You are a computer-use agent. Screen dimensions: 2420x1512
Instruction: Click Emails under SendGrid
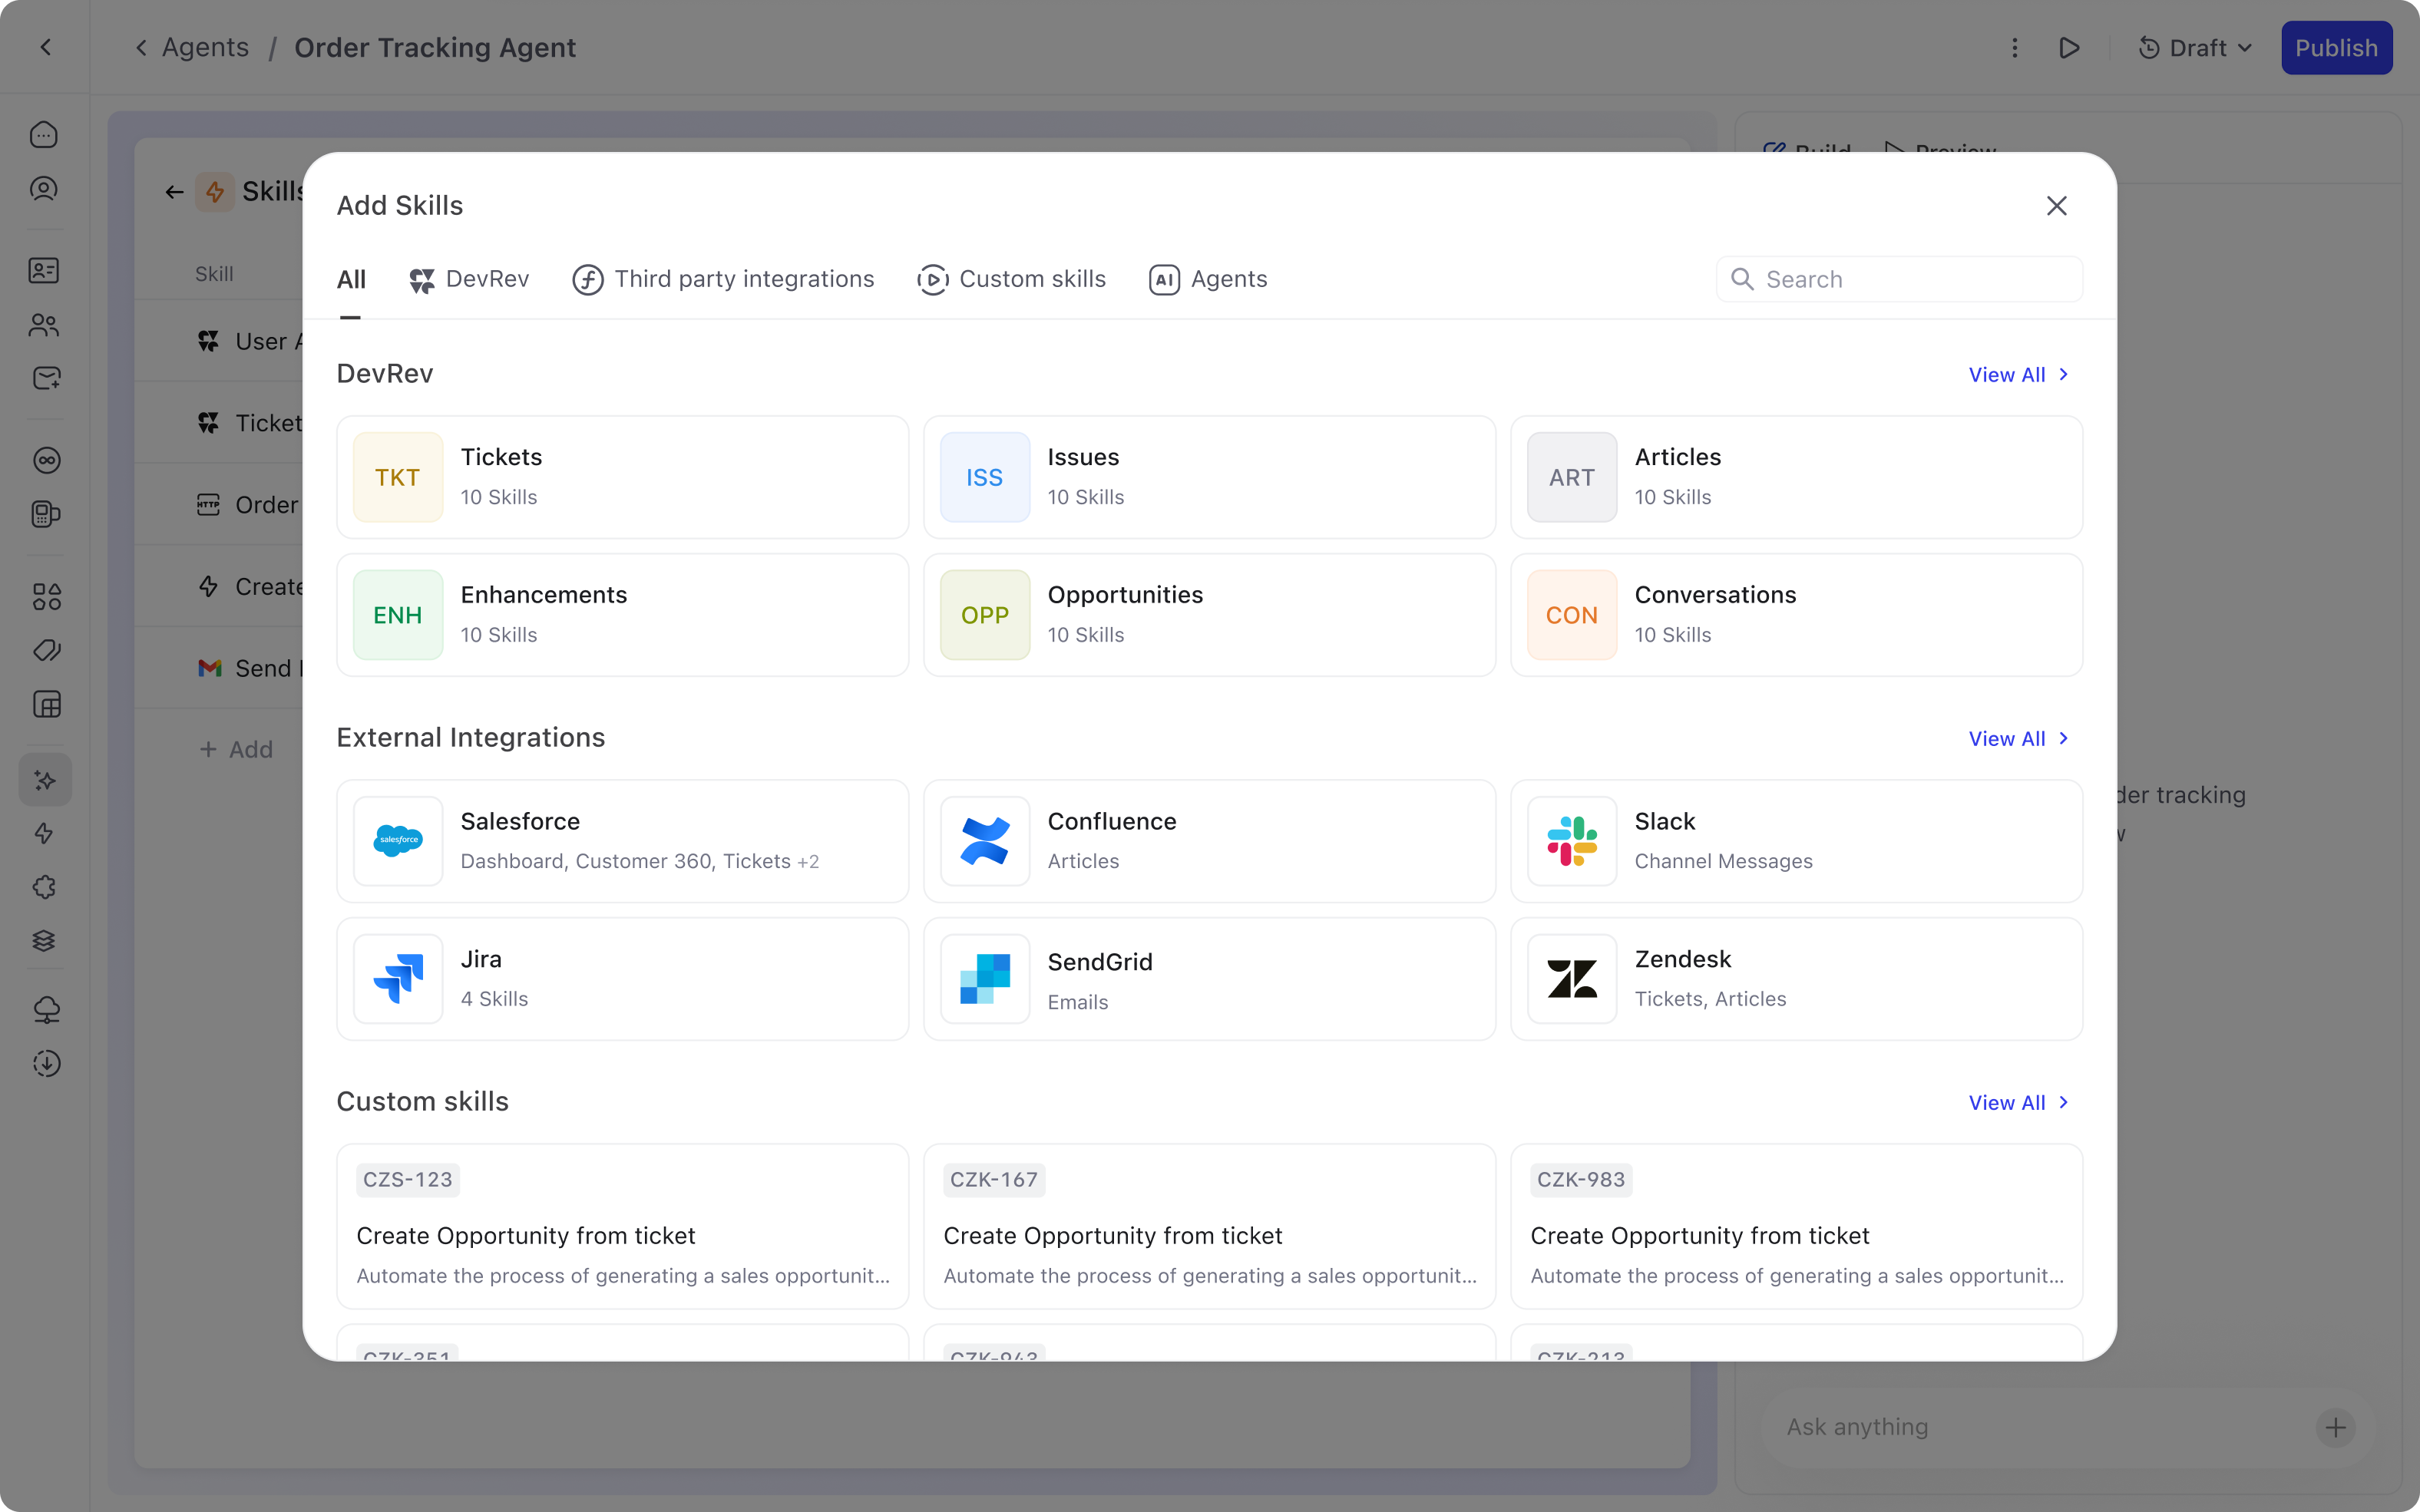coord(1078,1002)
